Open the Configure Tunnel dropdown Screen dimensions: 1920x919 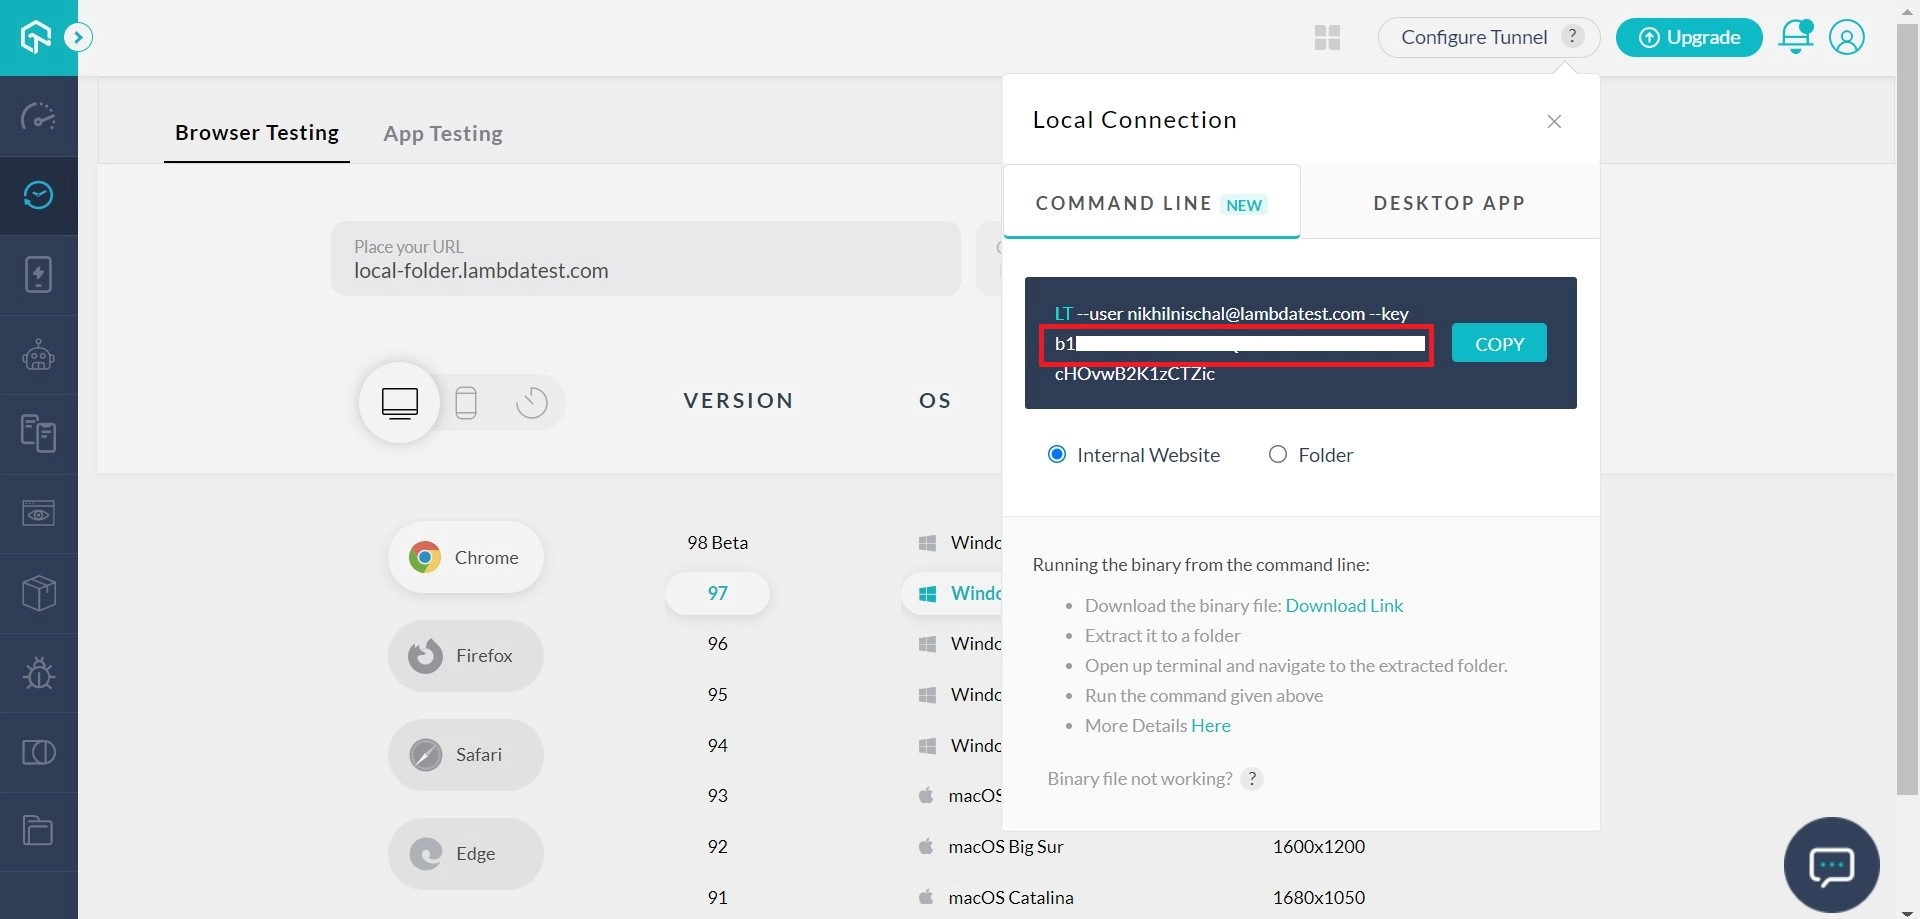point(1474,37)
